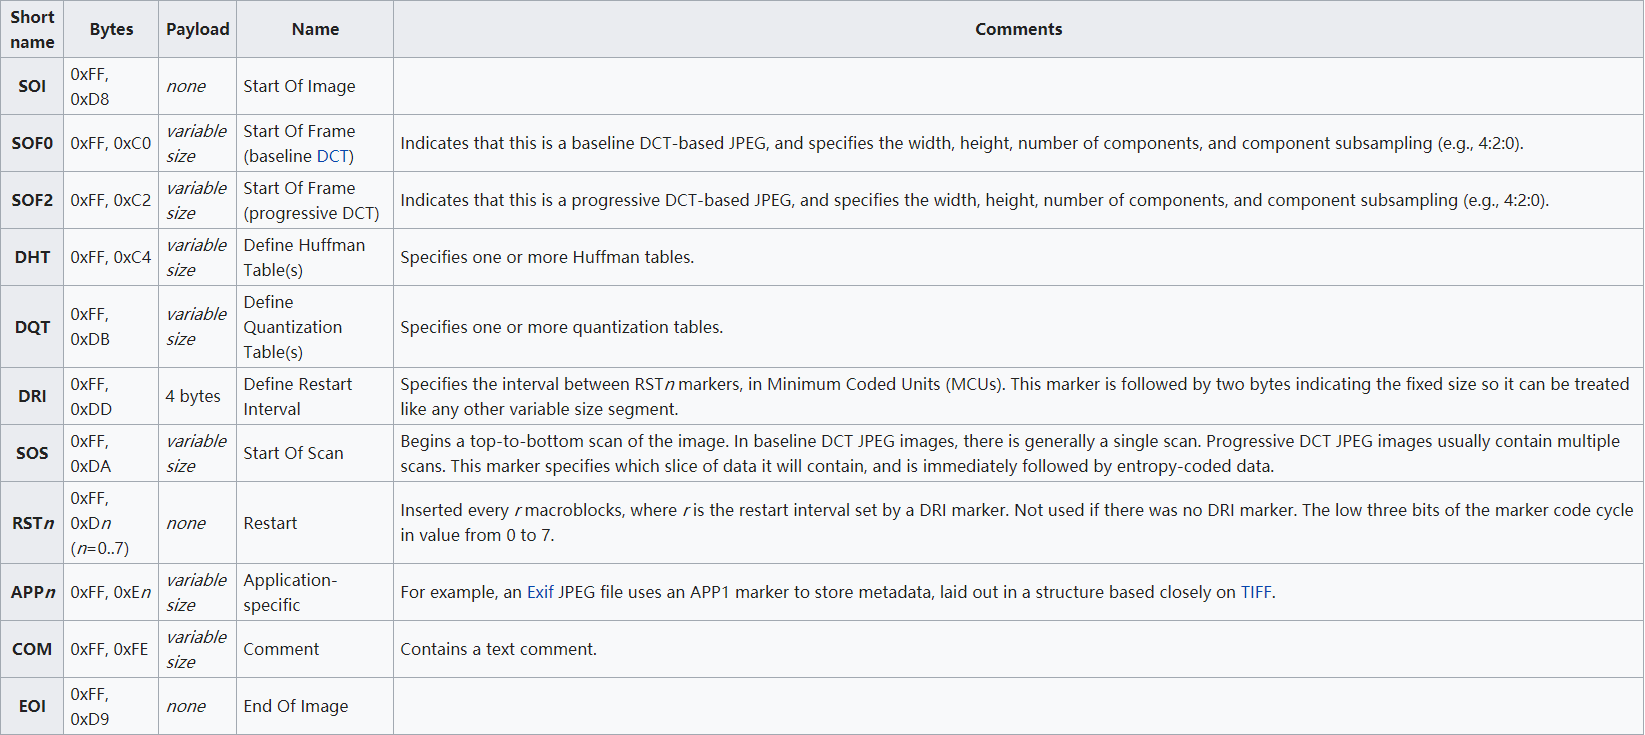
Task: Click the Name column header
Action: 315,29
